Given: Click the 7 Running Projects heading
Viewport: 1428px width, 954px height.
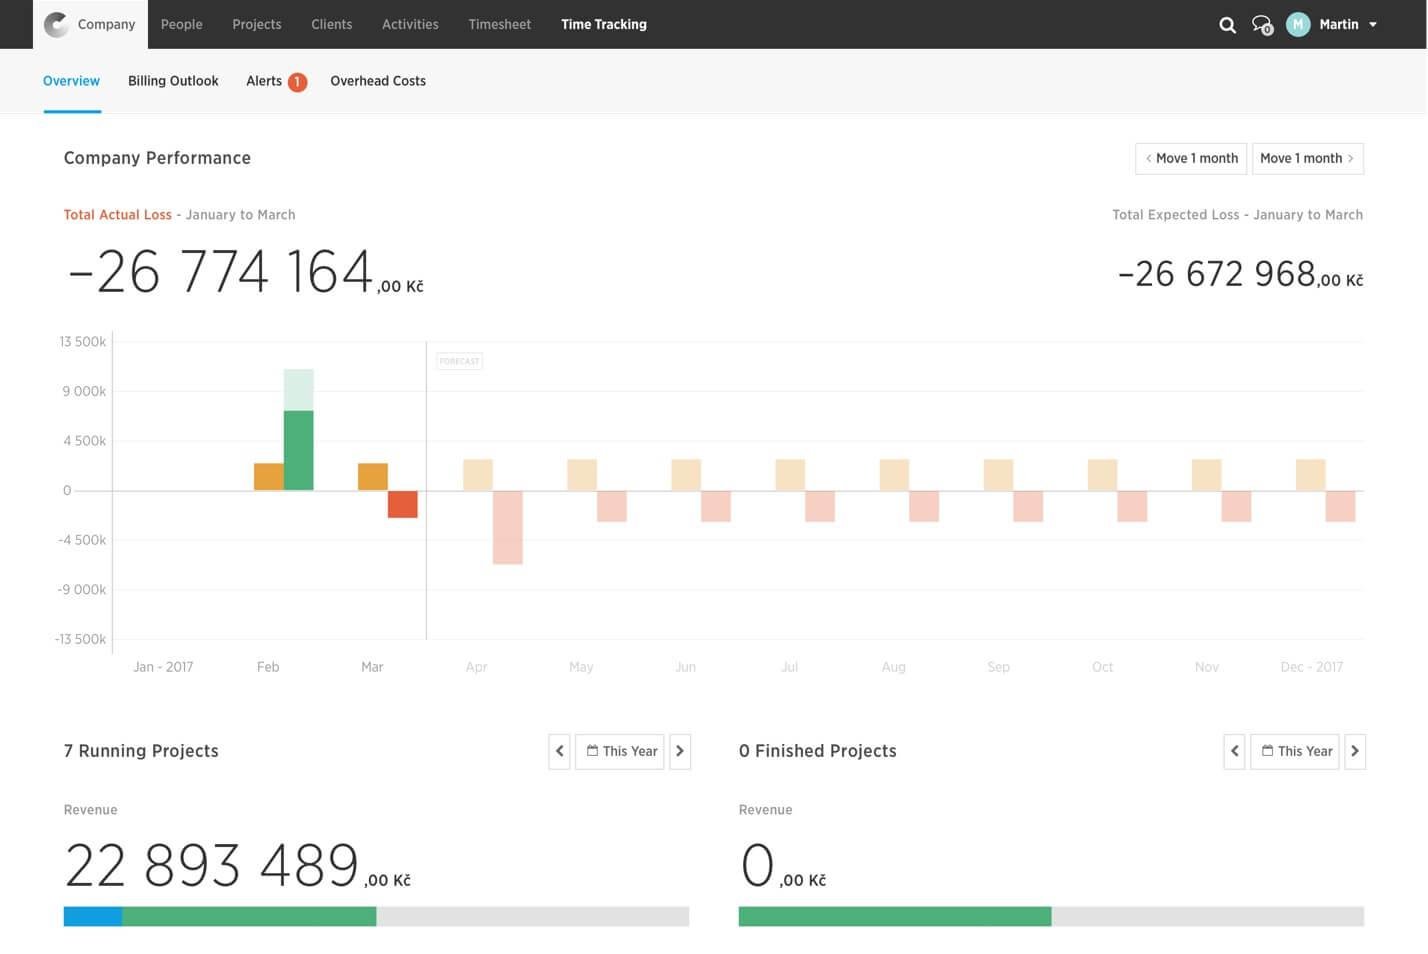Looking at the screenshot, I should pos(141,751).
